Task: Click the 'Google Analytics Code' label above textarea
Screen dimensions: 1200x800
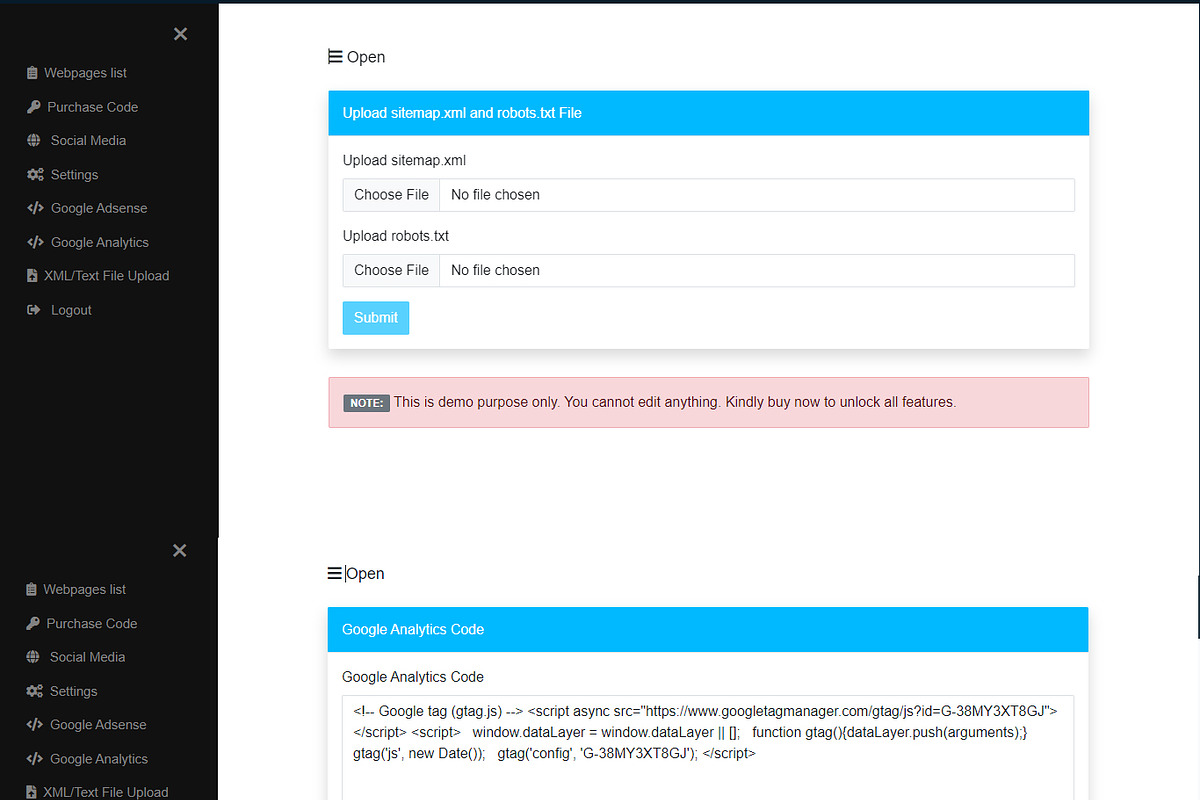Action: [413, 677]
